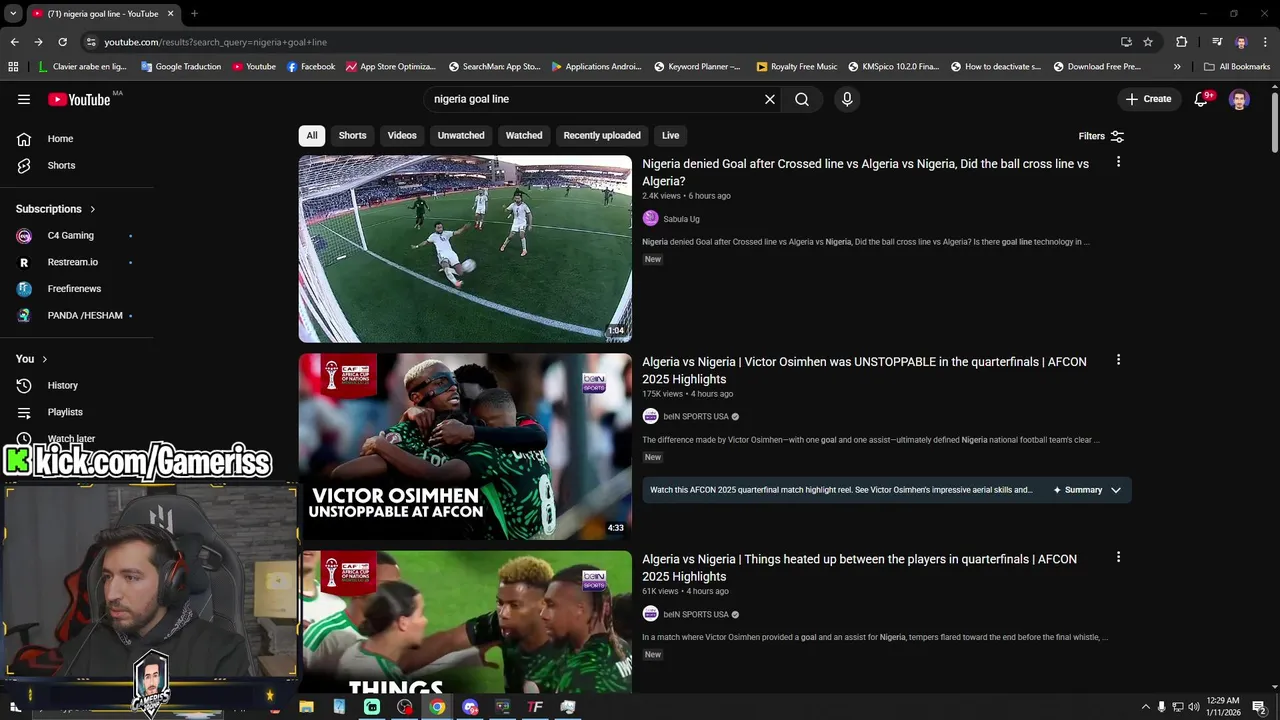Screen dimensions: 1280x720
Task: Reload the page in Chrome
Action: [62, 42]
